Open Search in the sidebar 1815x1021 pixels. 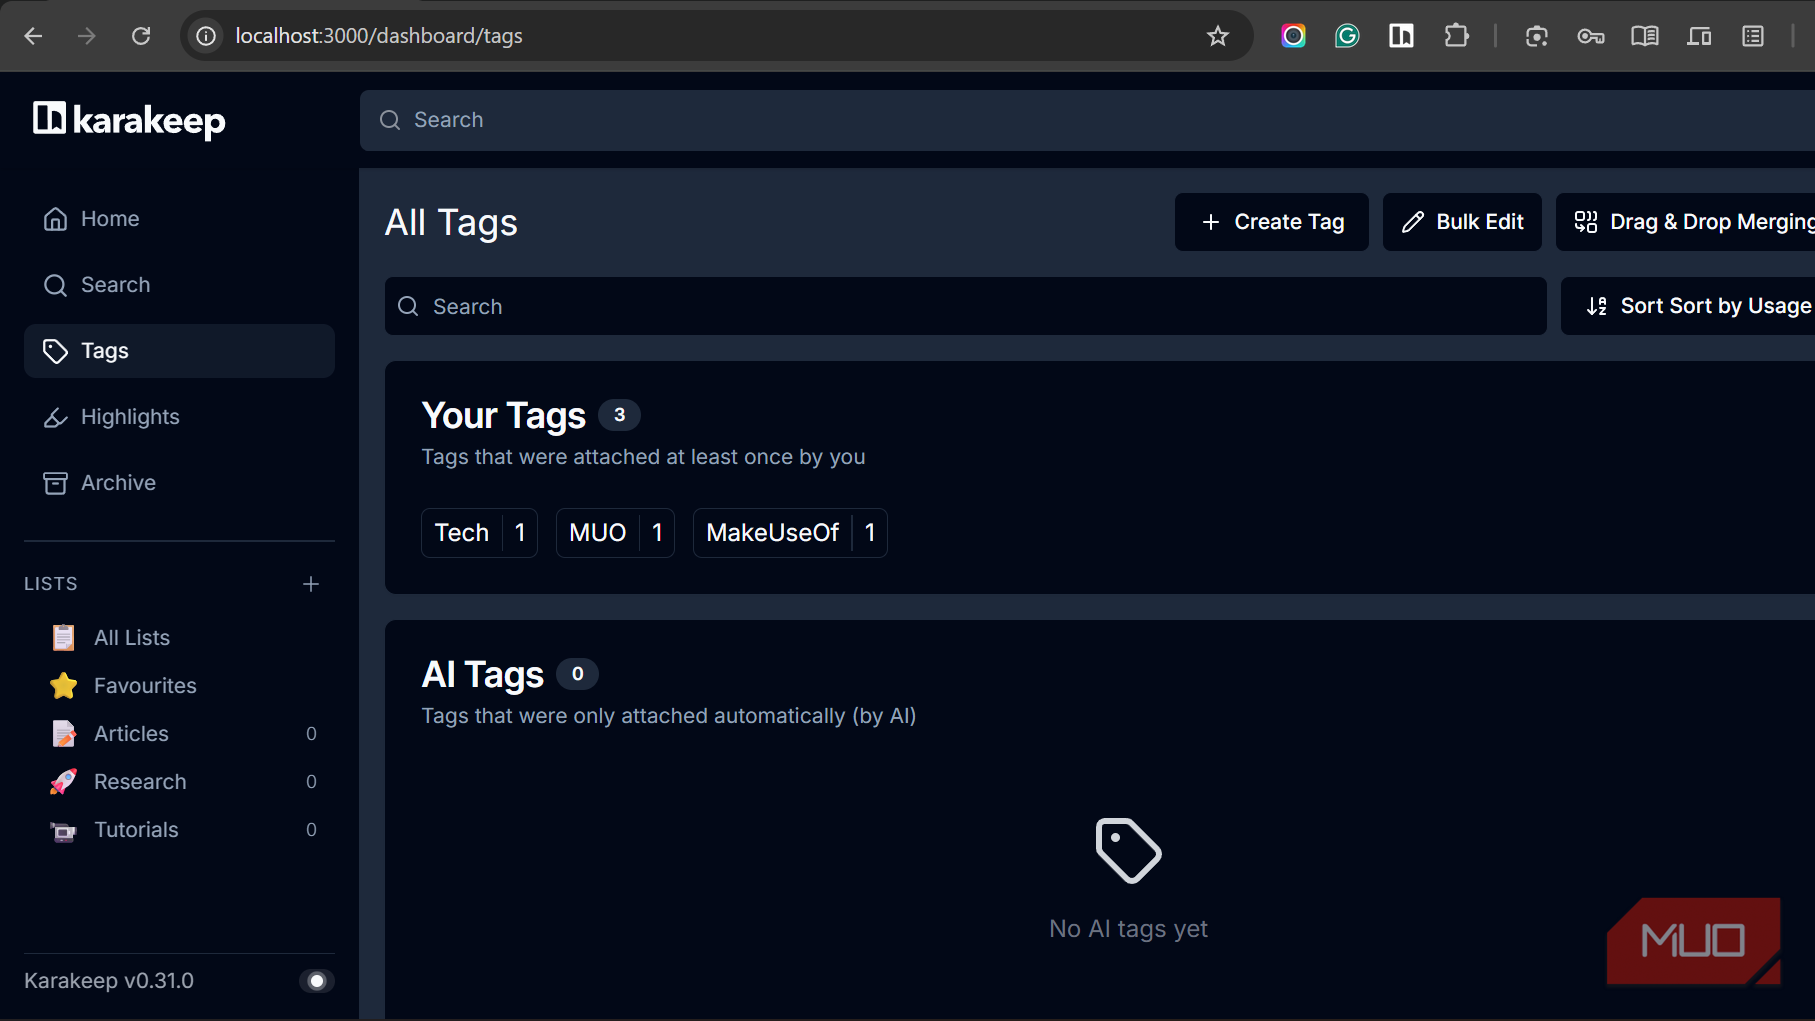[179, 285]
